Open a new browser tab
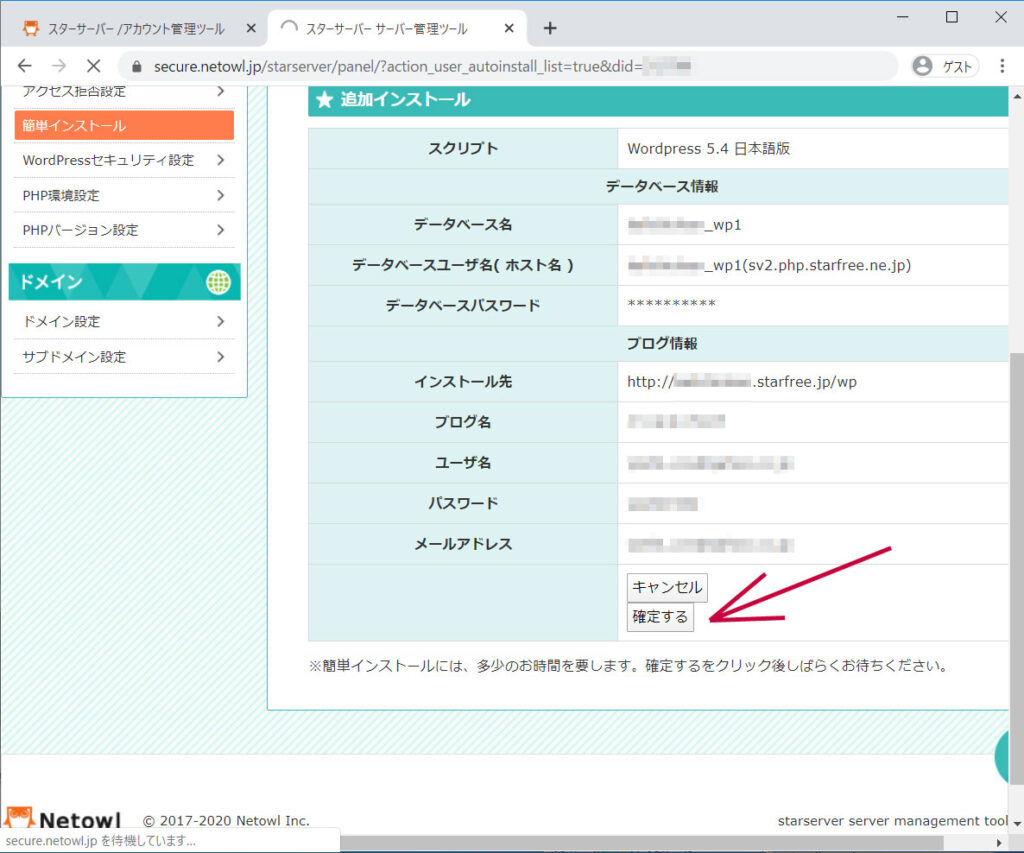 coord(550,28)
